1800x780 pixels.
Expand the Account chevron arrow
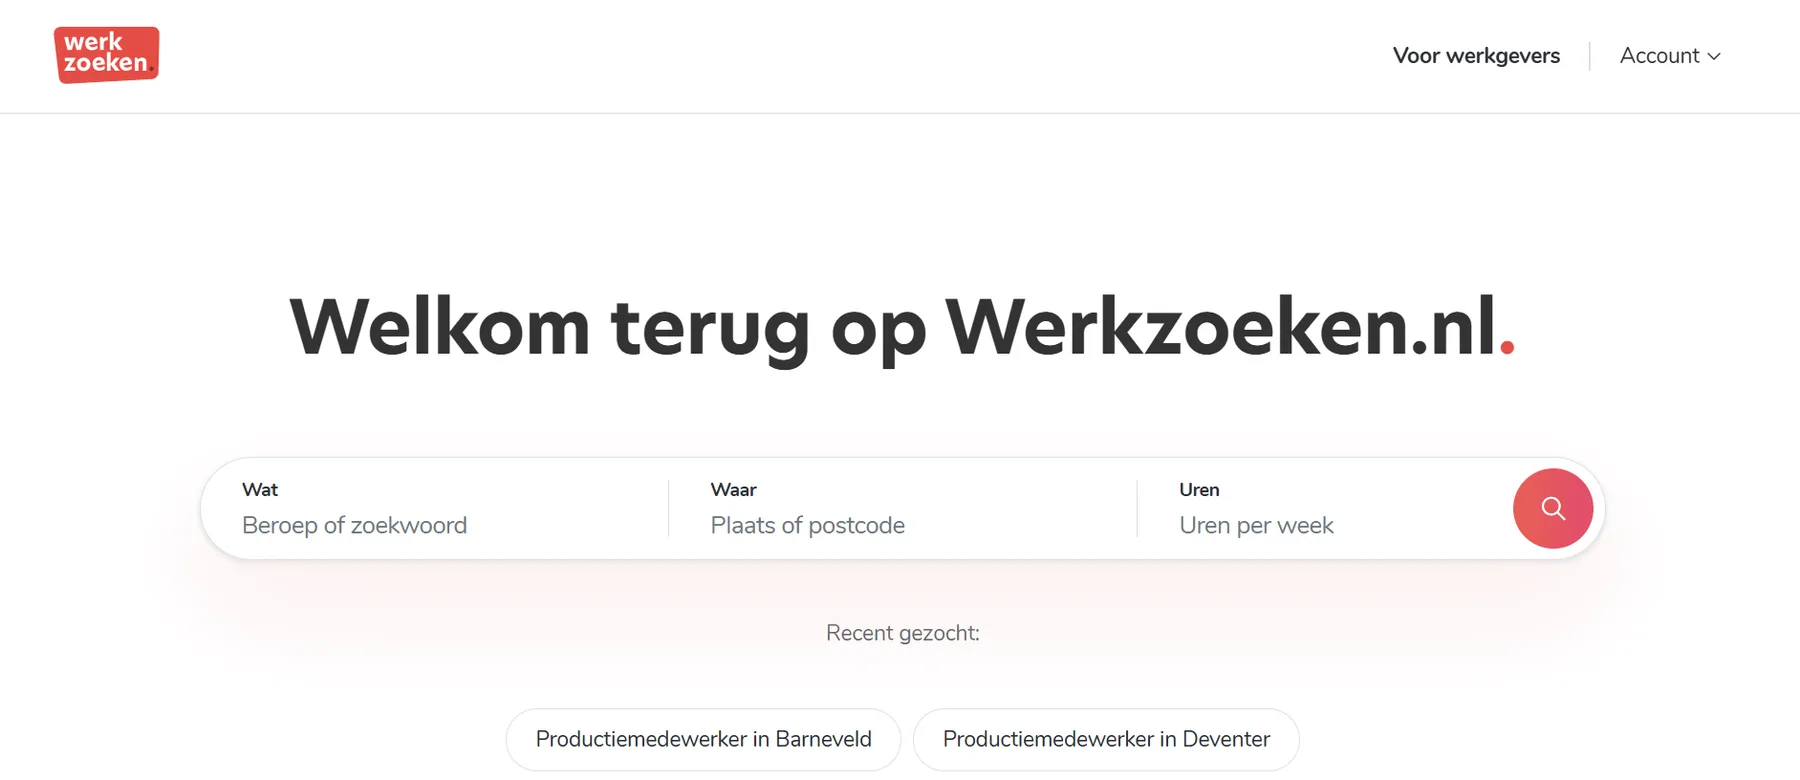(1714, 57)
